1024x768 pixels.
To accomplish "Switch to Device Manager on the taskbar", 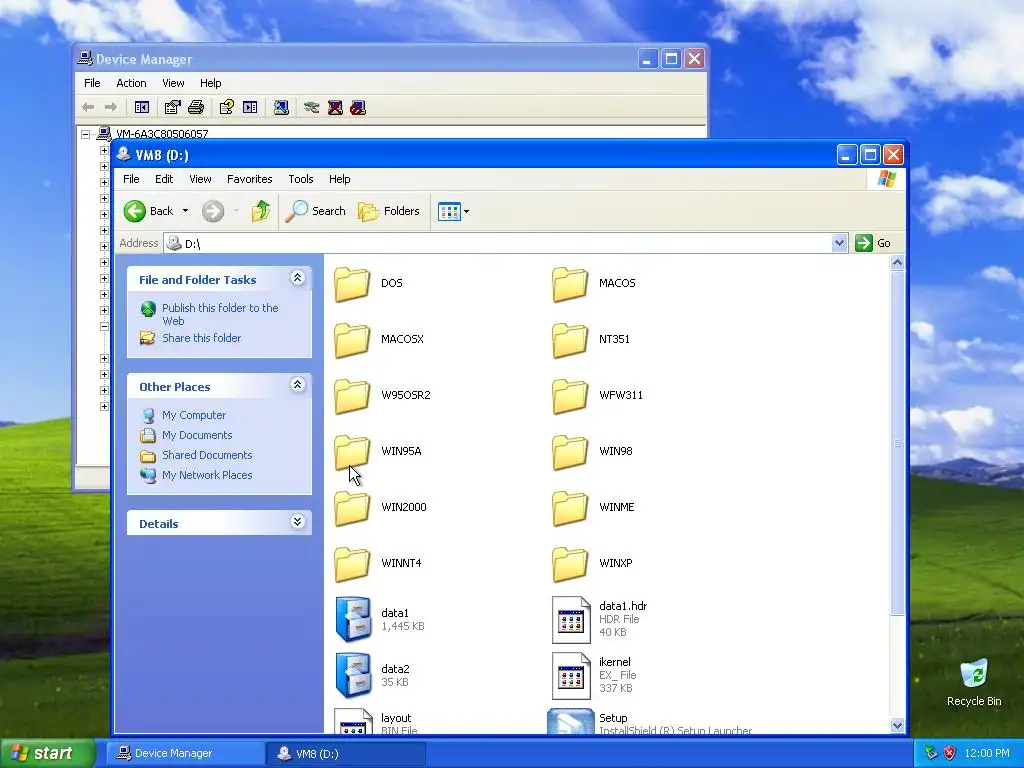I will coord(184,754).
